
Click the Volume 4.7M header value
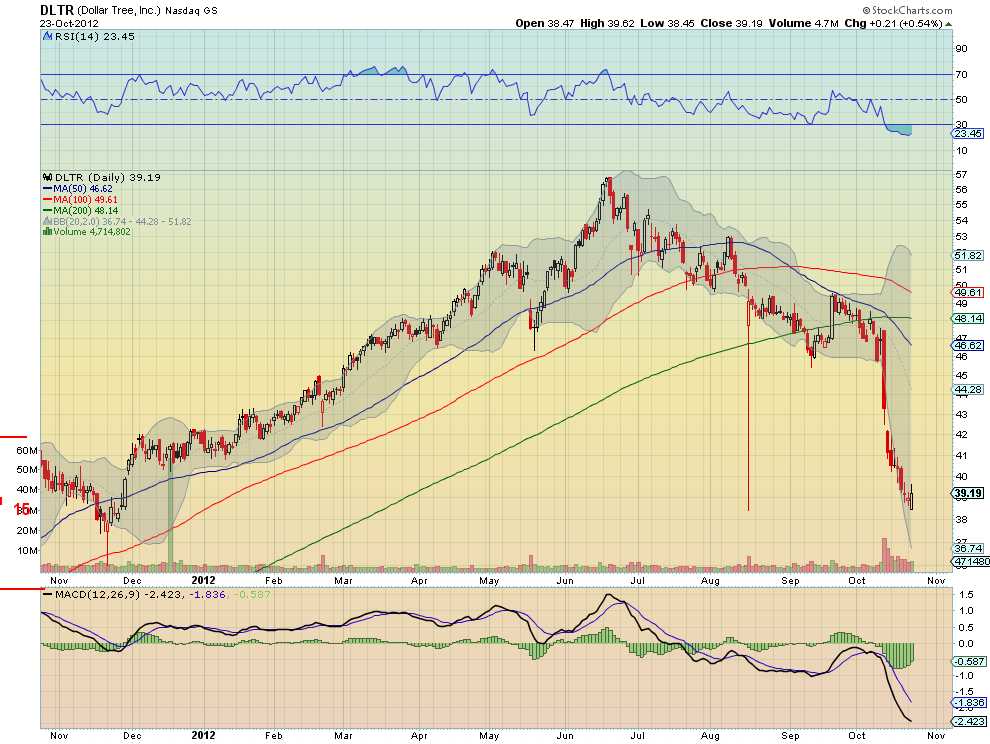pos(803,23)
